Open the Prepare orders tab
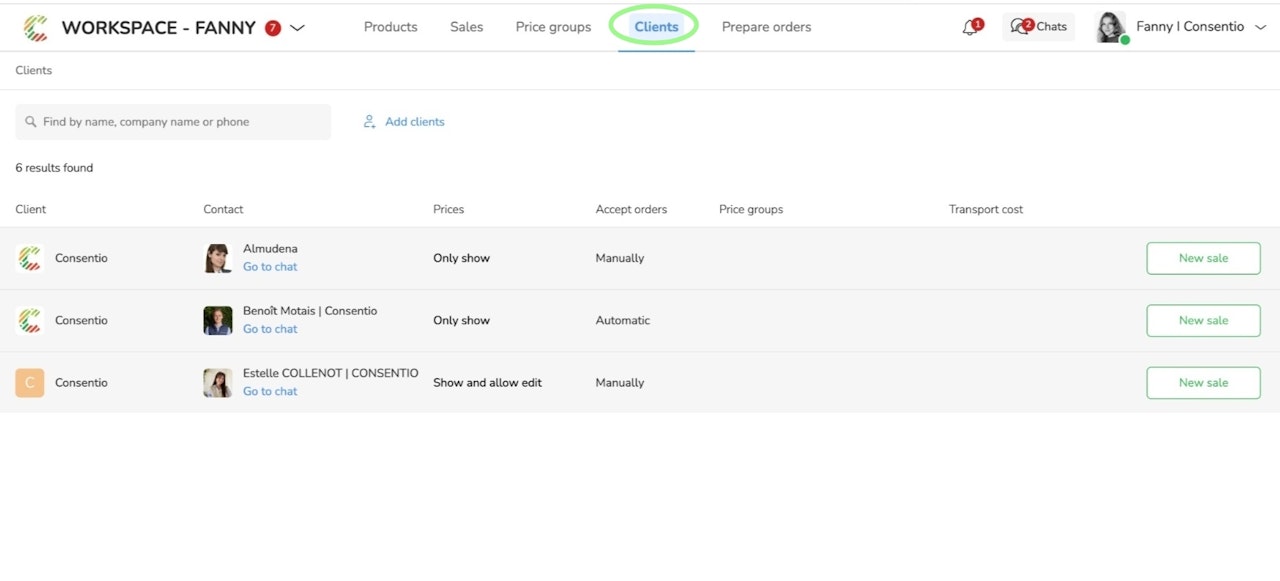 click(x=766, y=27)
